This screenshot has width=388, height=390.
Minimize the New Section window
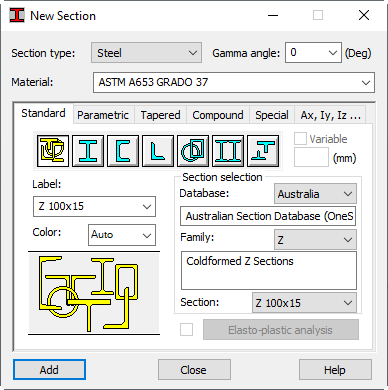pyautogui.click(x=273, y=15)
